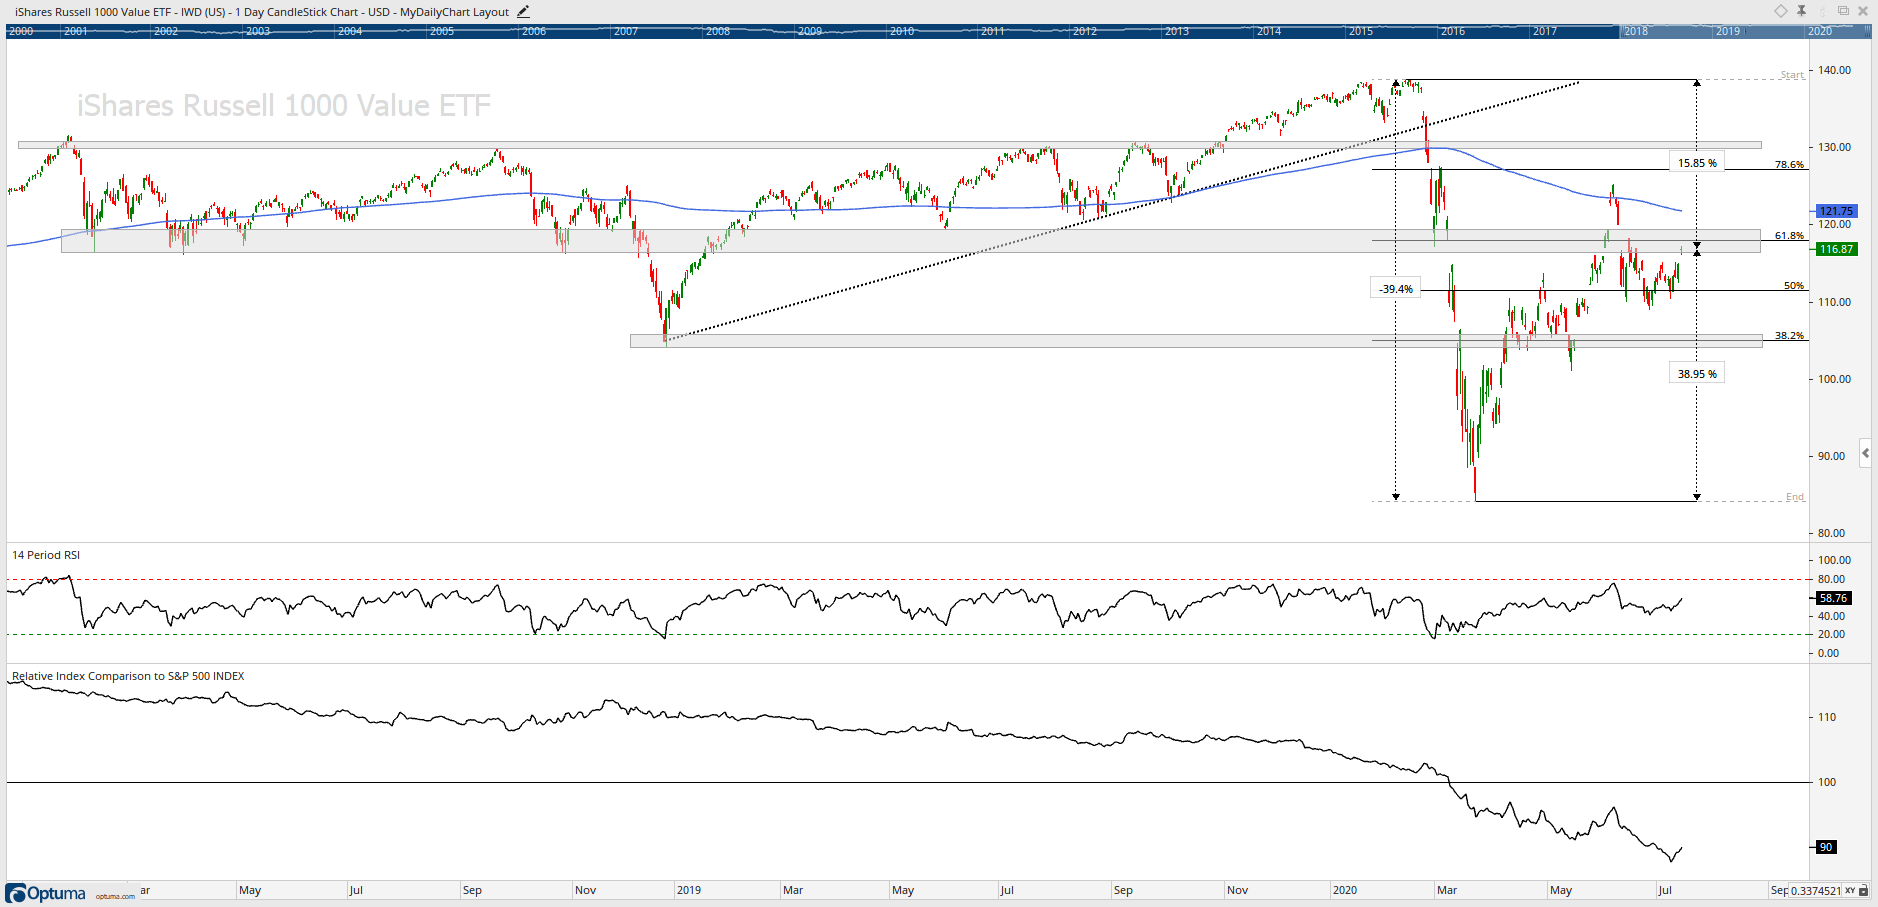The height and width of the screenshot is (907, 1878).
Task: Select the 121.75 moving average price tag
Action: [1836, 211]
